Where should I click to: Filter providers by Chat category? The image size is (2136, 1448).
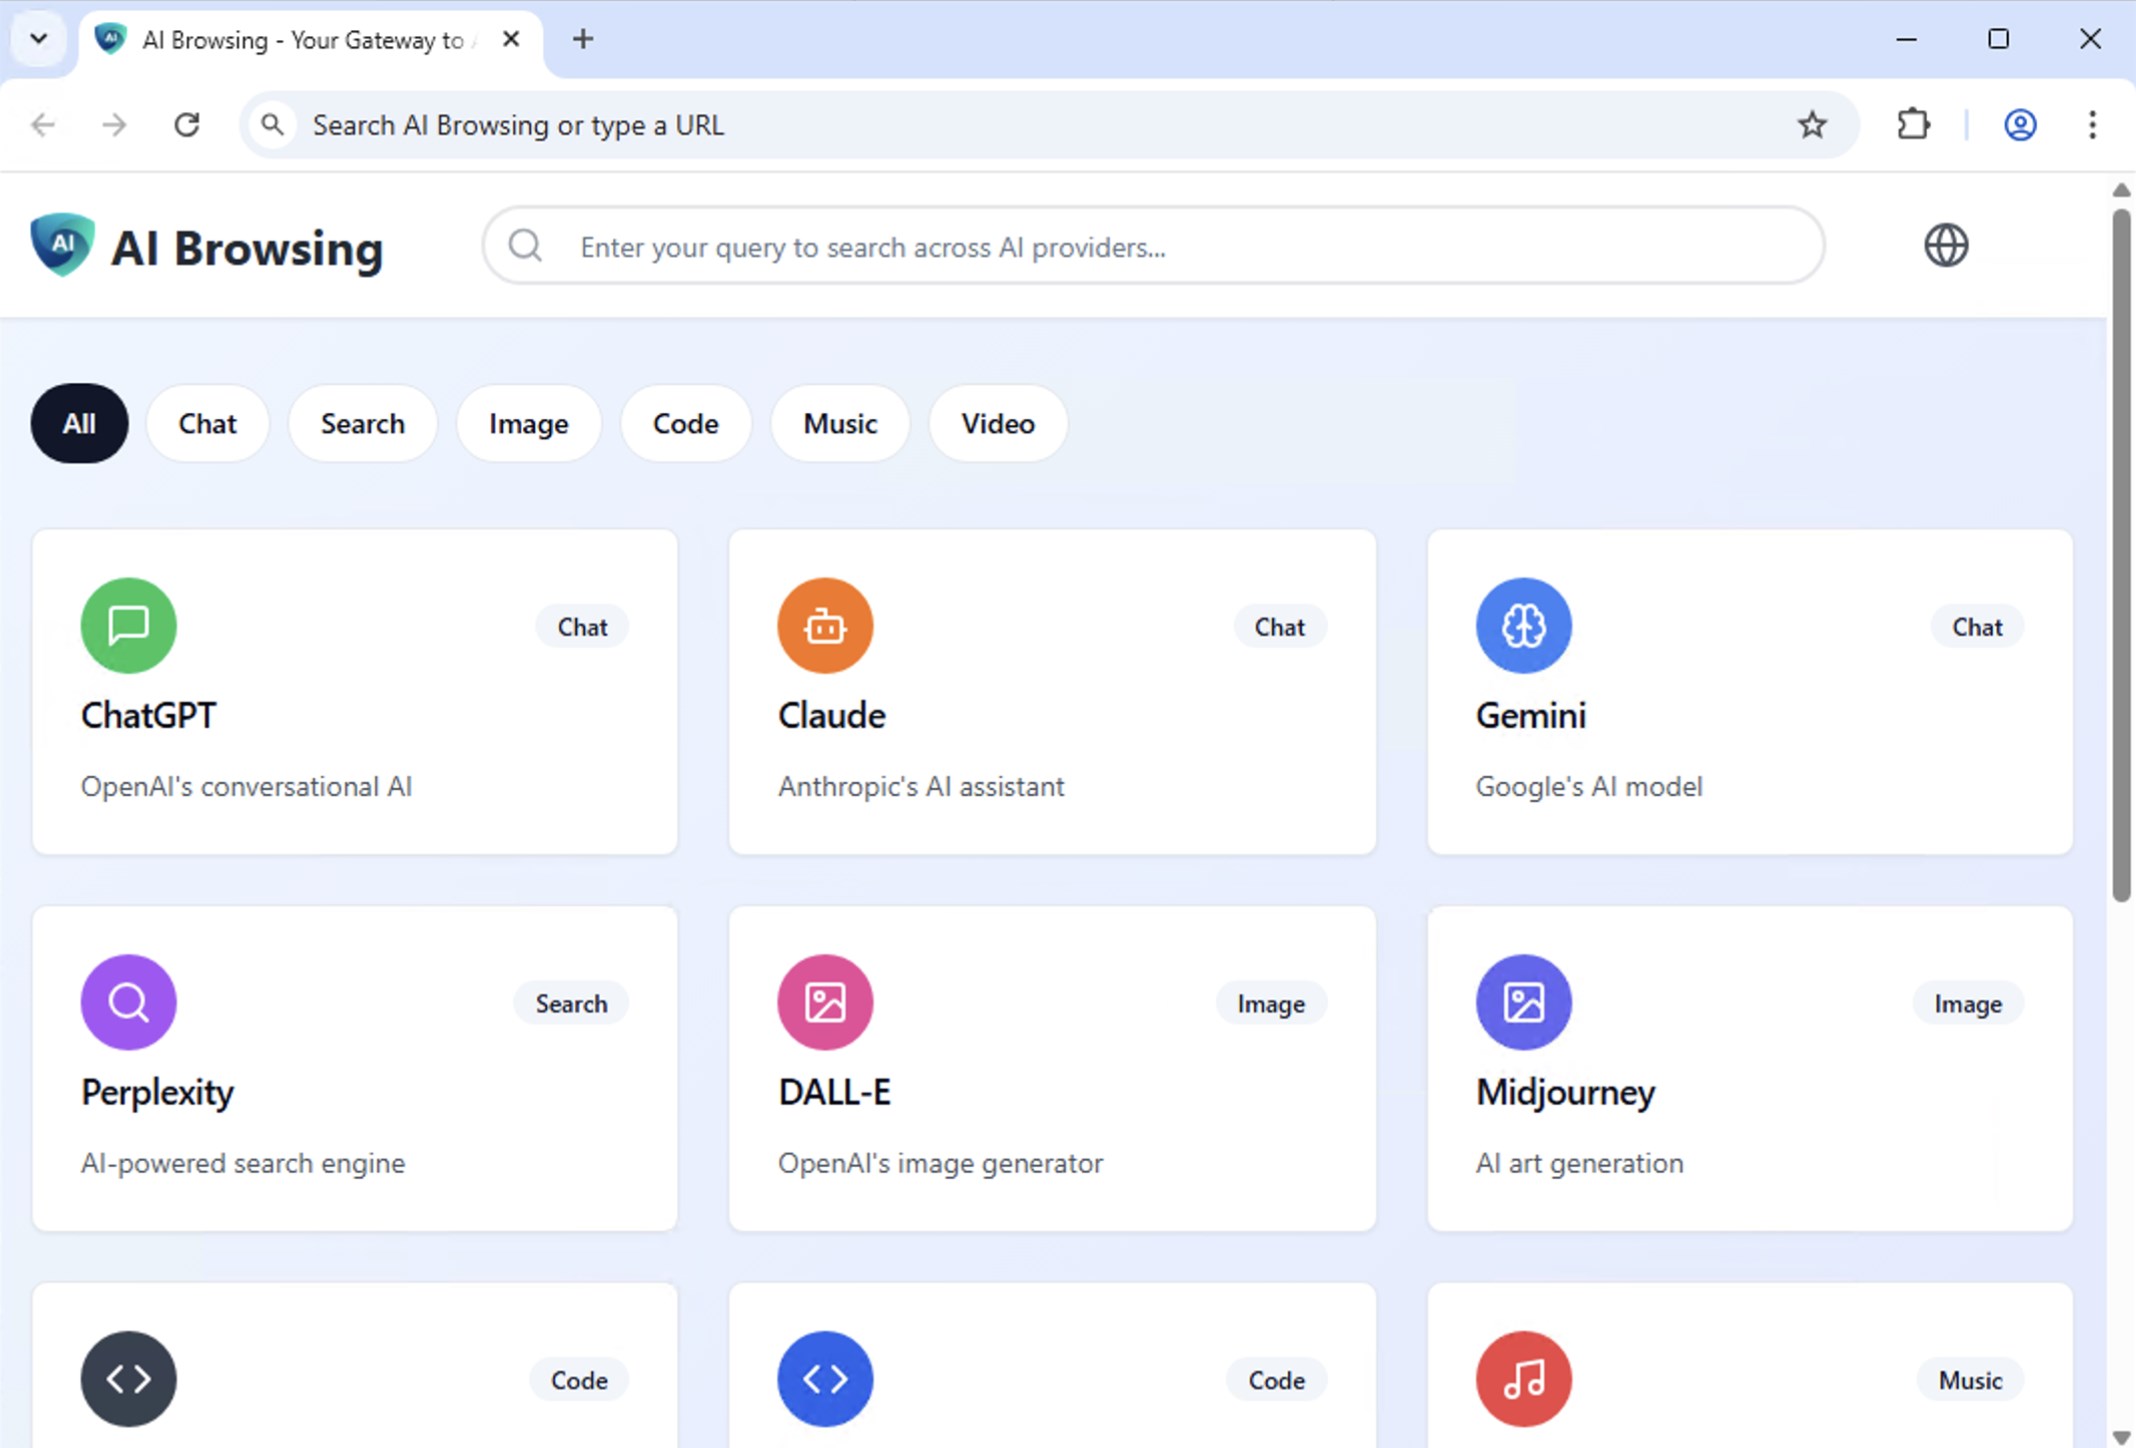coord(207,423)
